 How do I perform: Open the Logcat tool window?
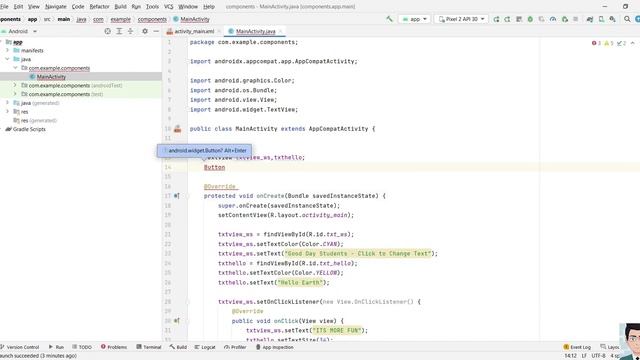205,347
